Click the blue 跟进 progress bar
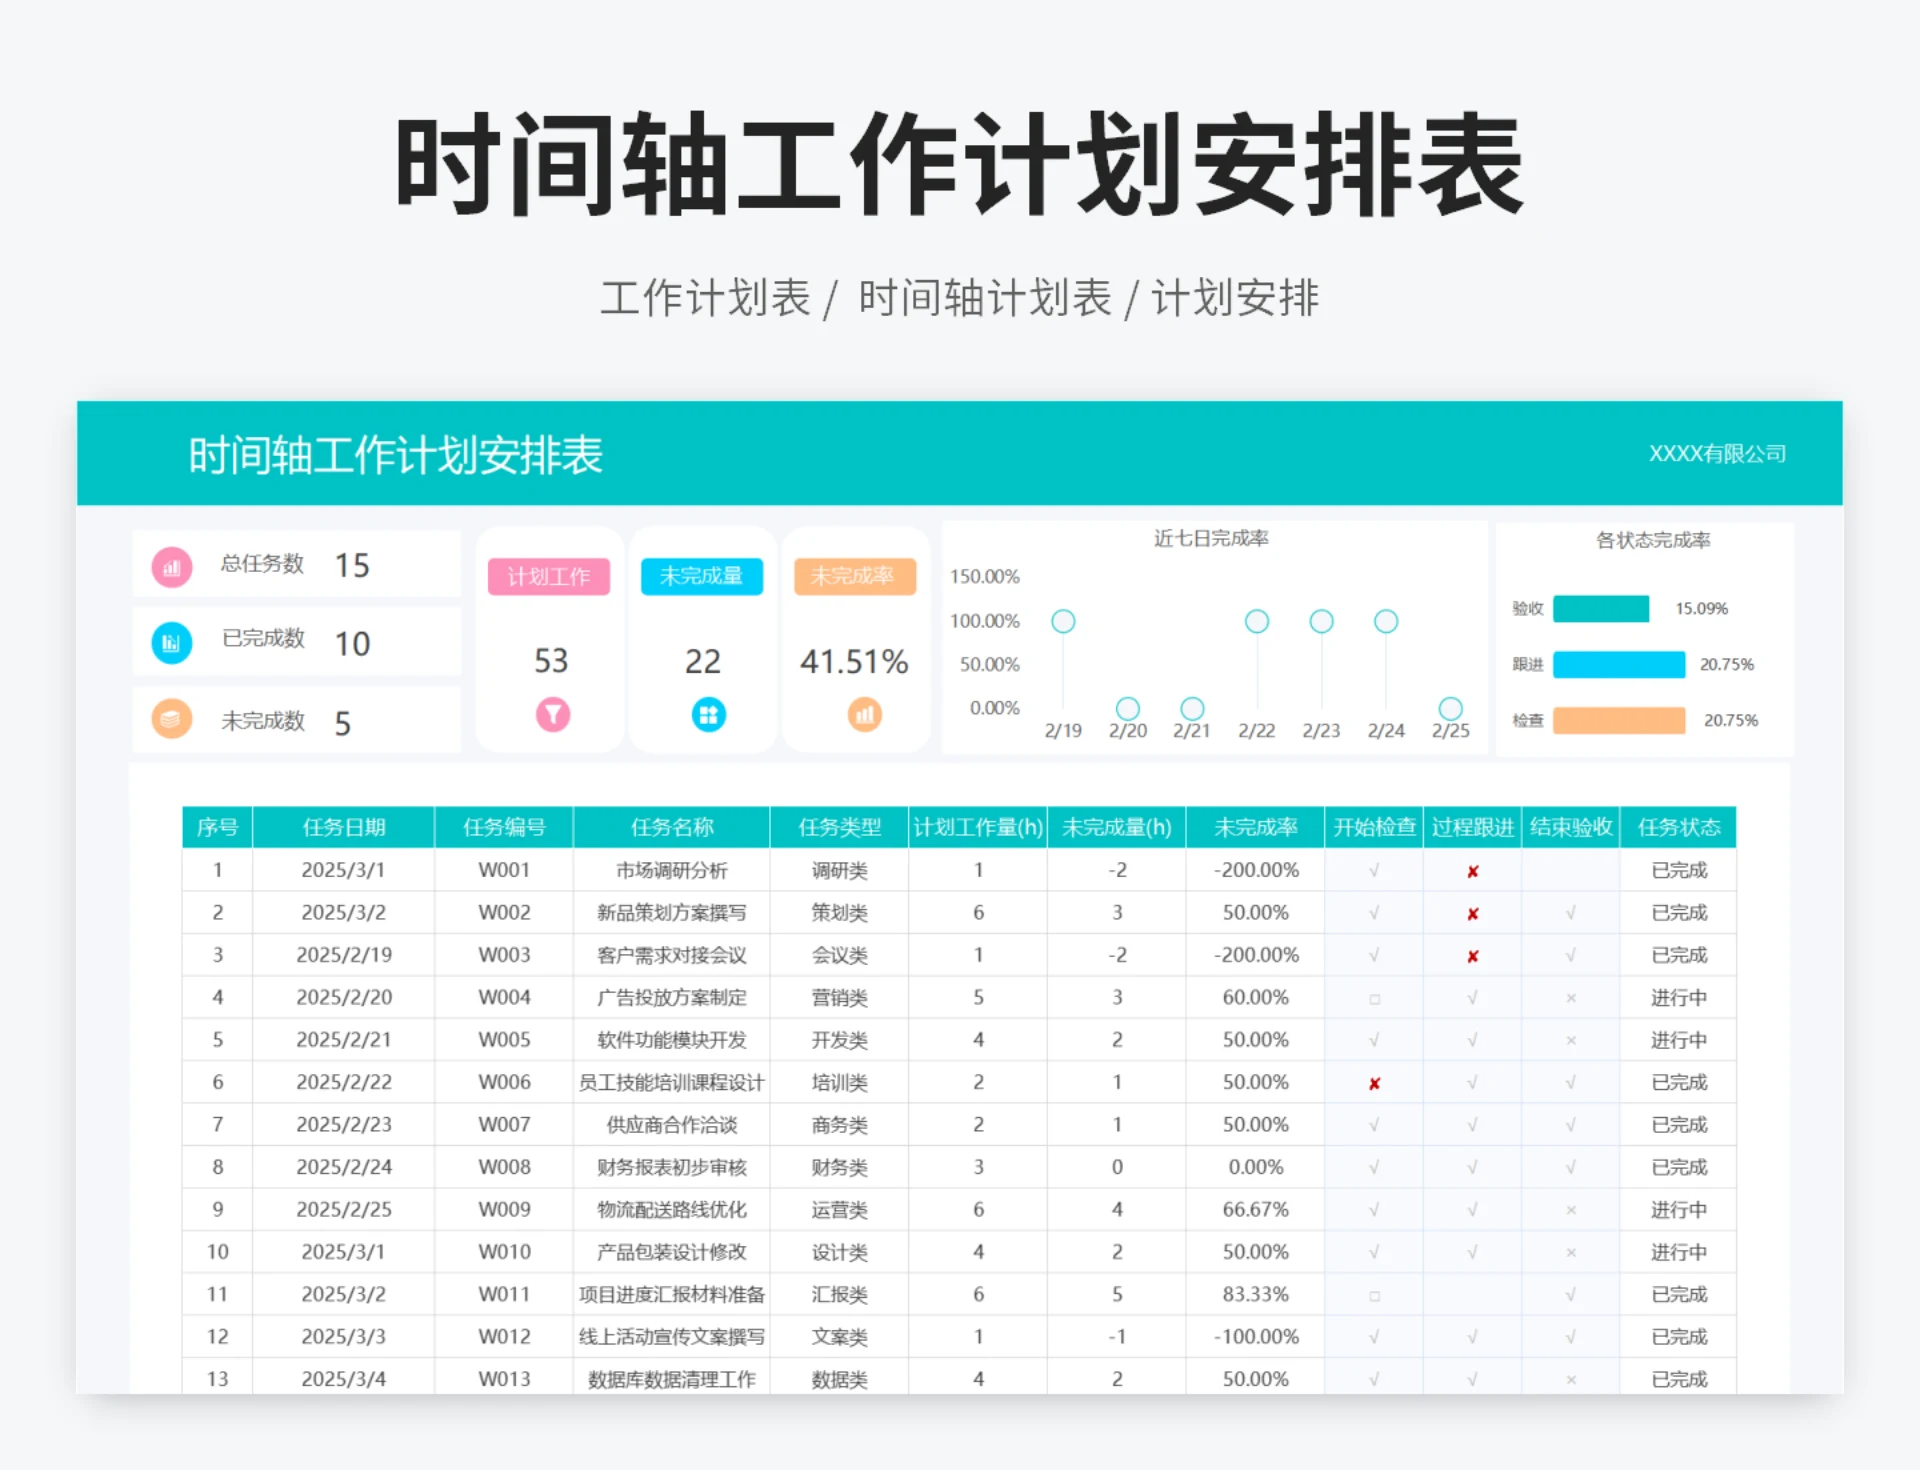The height and width of the screenshot is (1470, 1920). (x=1618, y=664)
